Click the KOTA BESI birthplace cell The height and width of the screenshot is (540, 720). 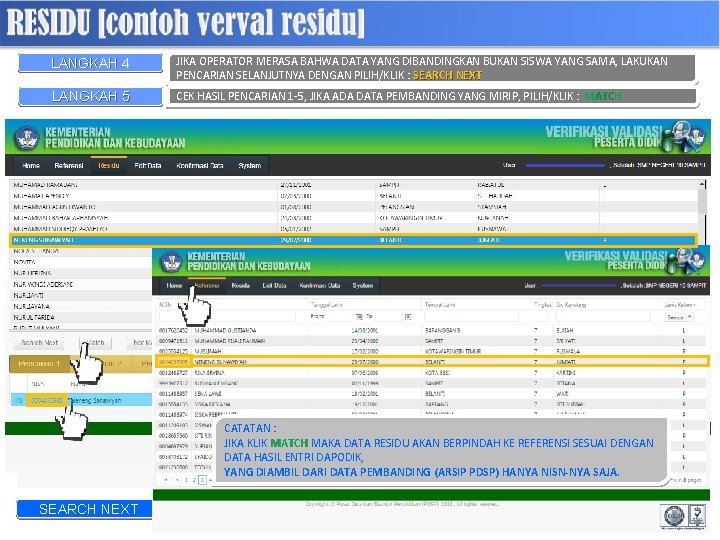pyautogui.click(x=436, y=372)
